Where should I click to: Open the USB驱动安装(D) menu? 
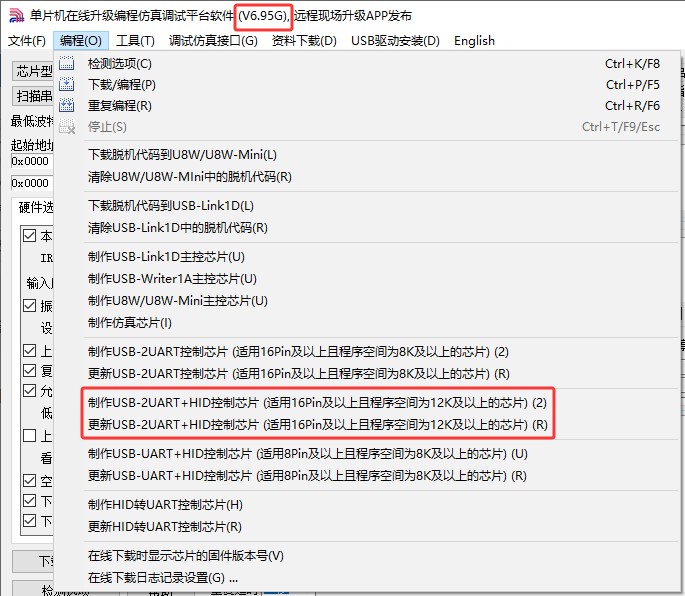tap(395, 41)
